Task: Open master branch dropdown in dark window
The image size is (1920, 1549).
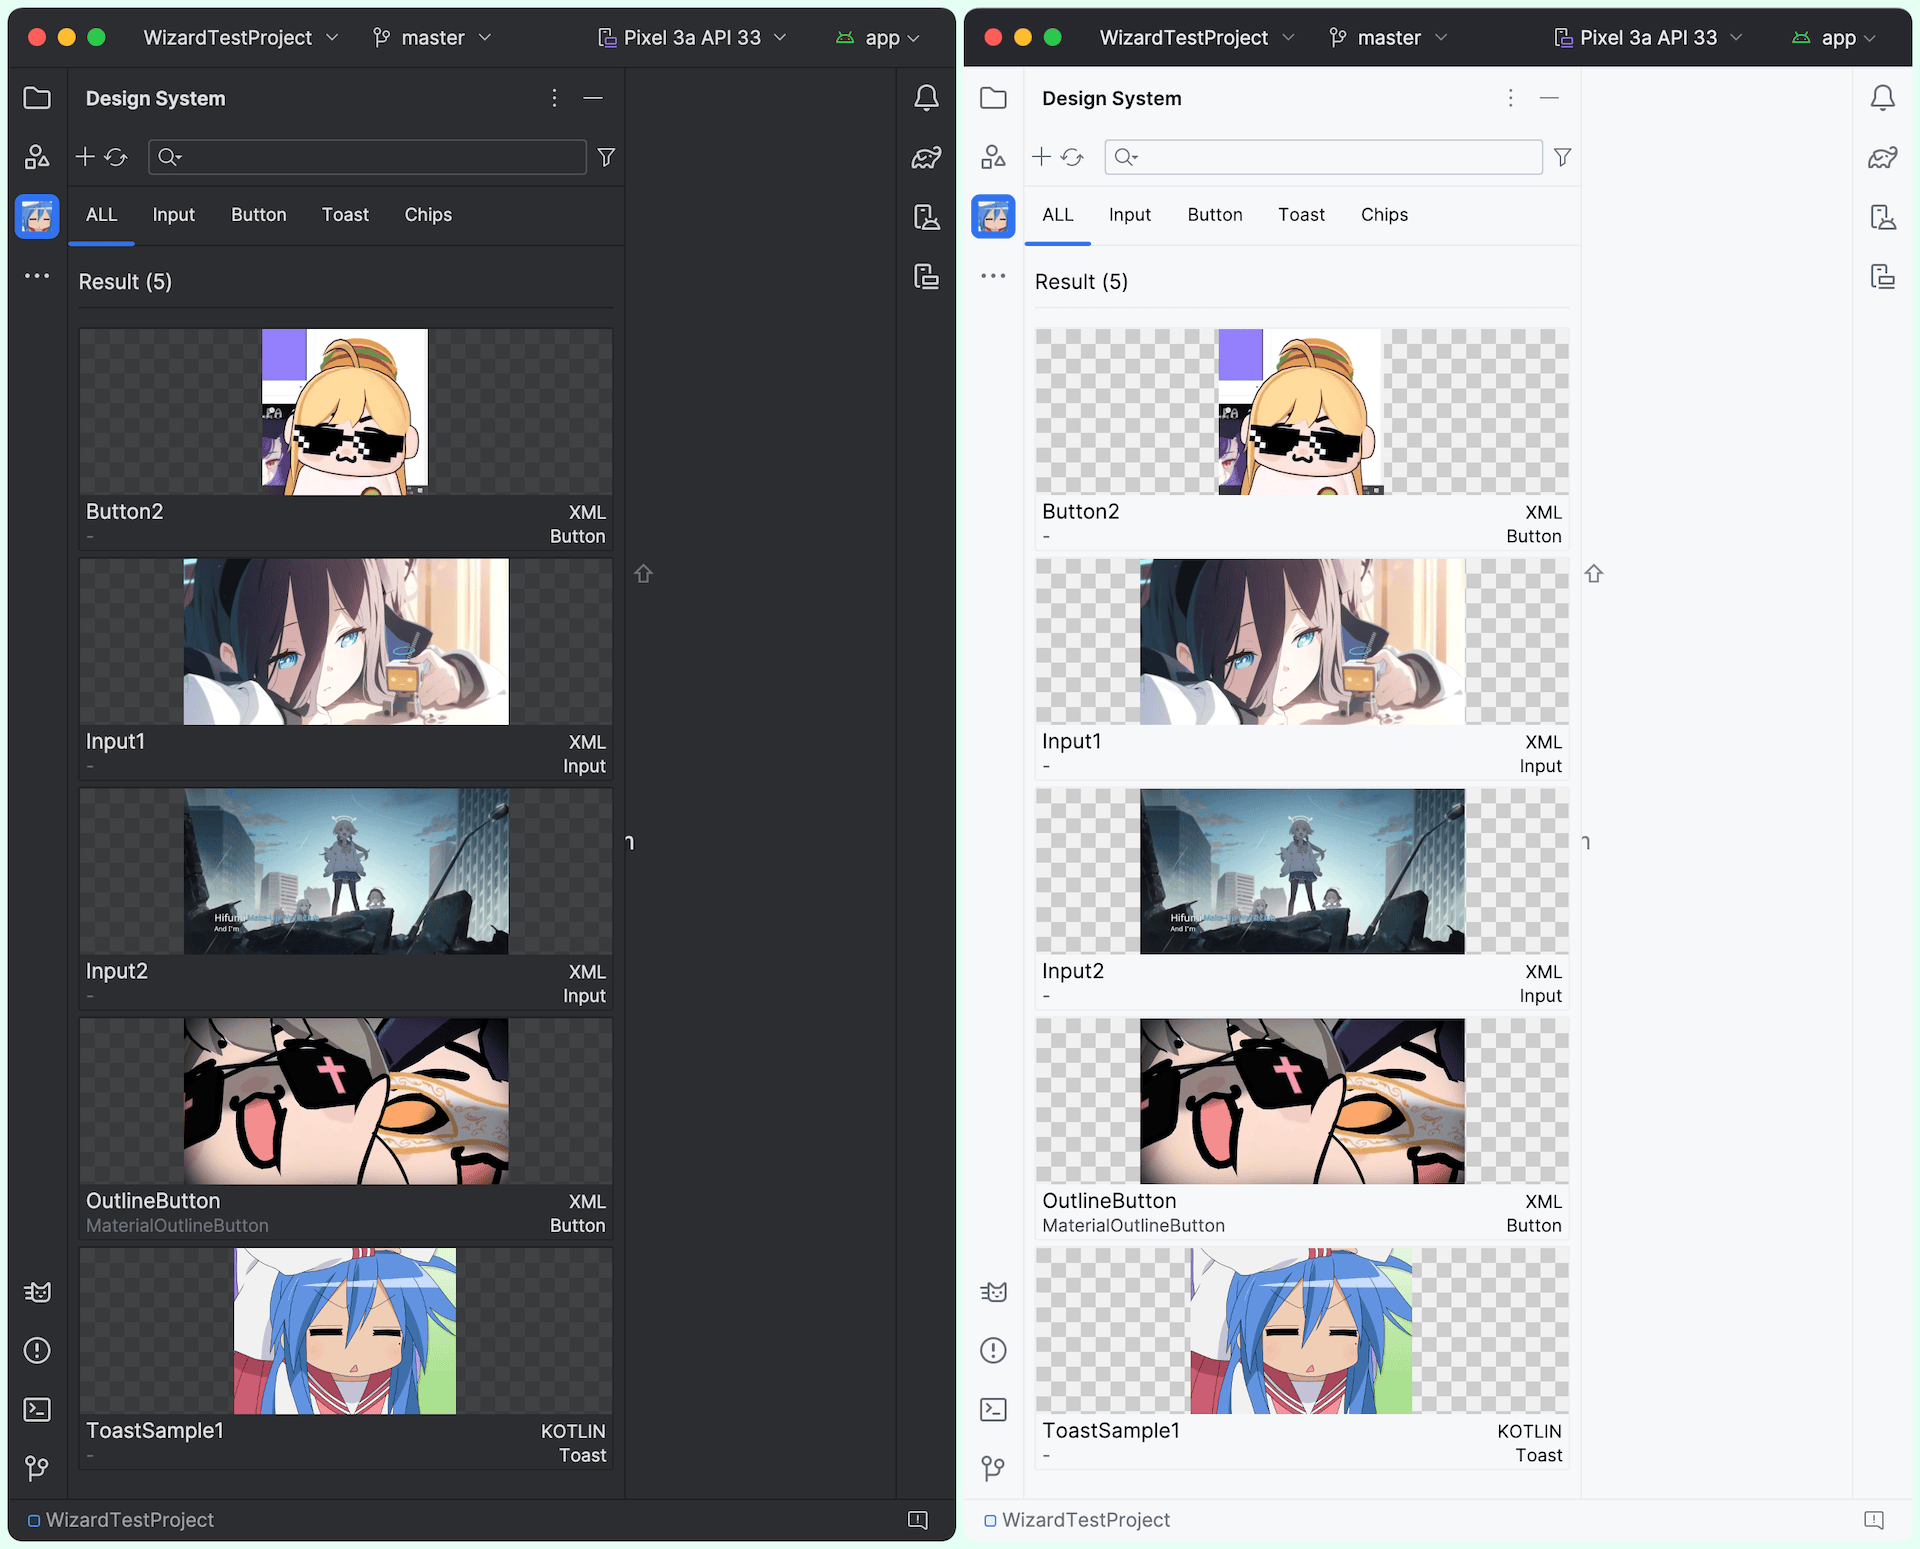Action: 432,38
